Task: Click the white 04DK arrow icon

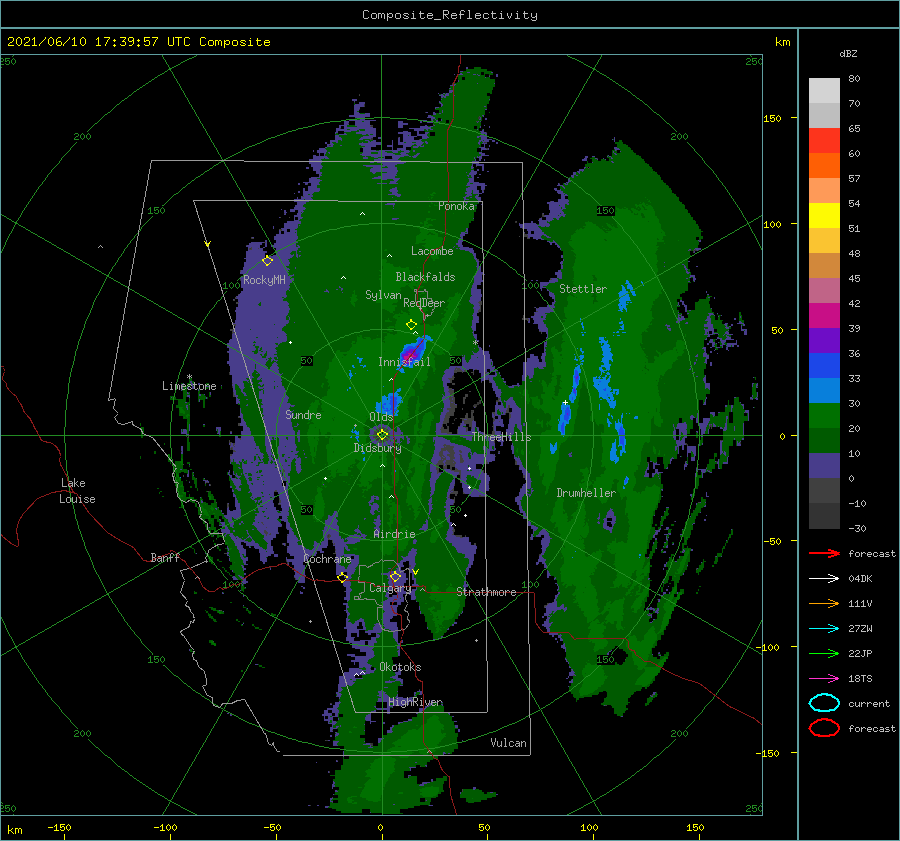Action: coord(824,579)
